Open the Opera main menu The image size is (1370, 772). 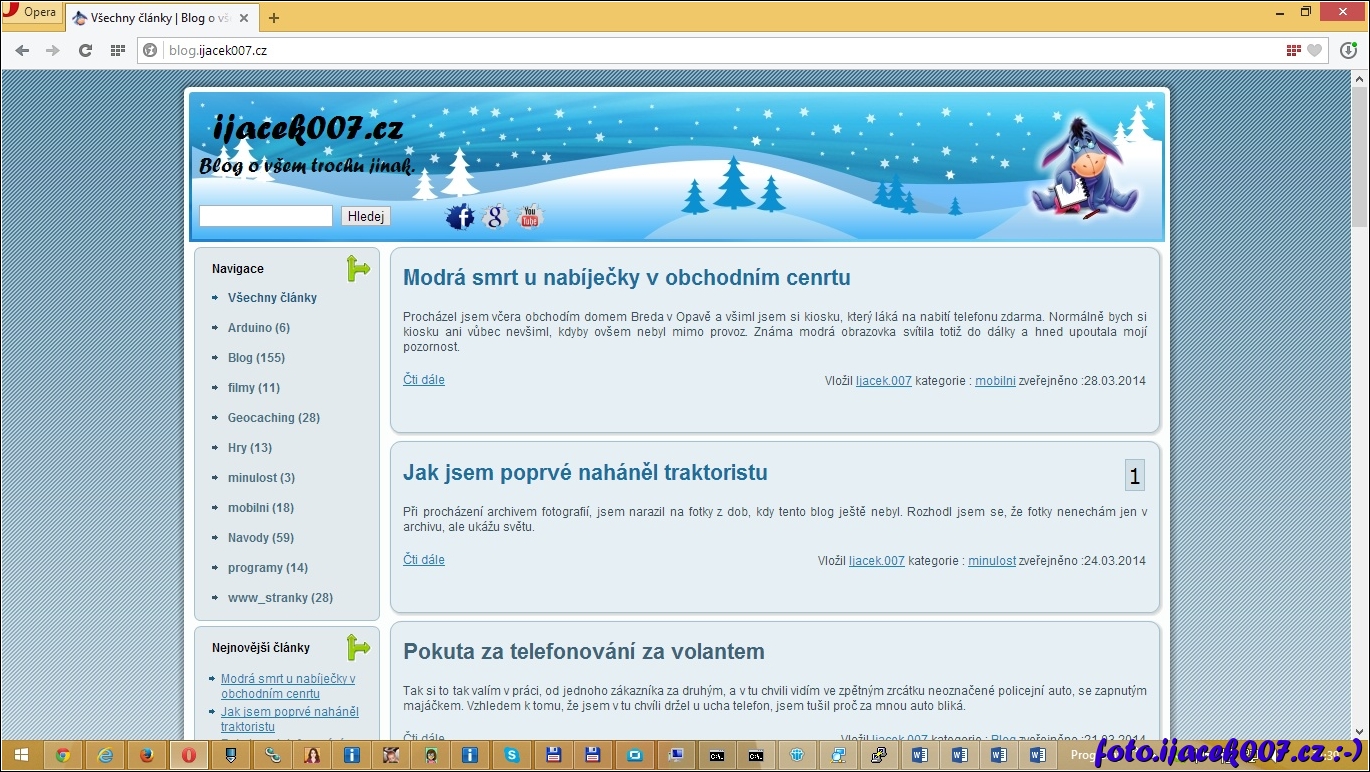30,13
